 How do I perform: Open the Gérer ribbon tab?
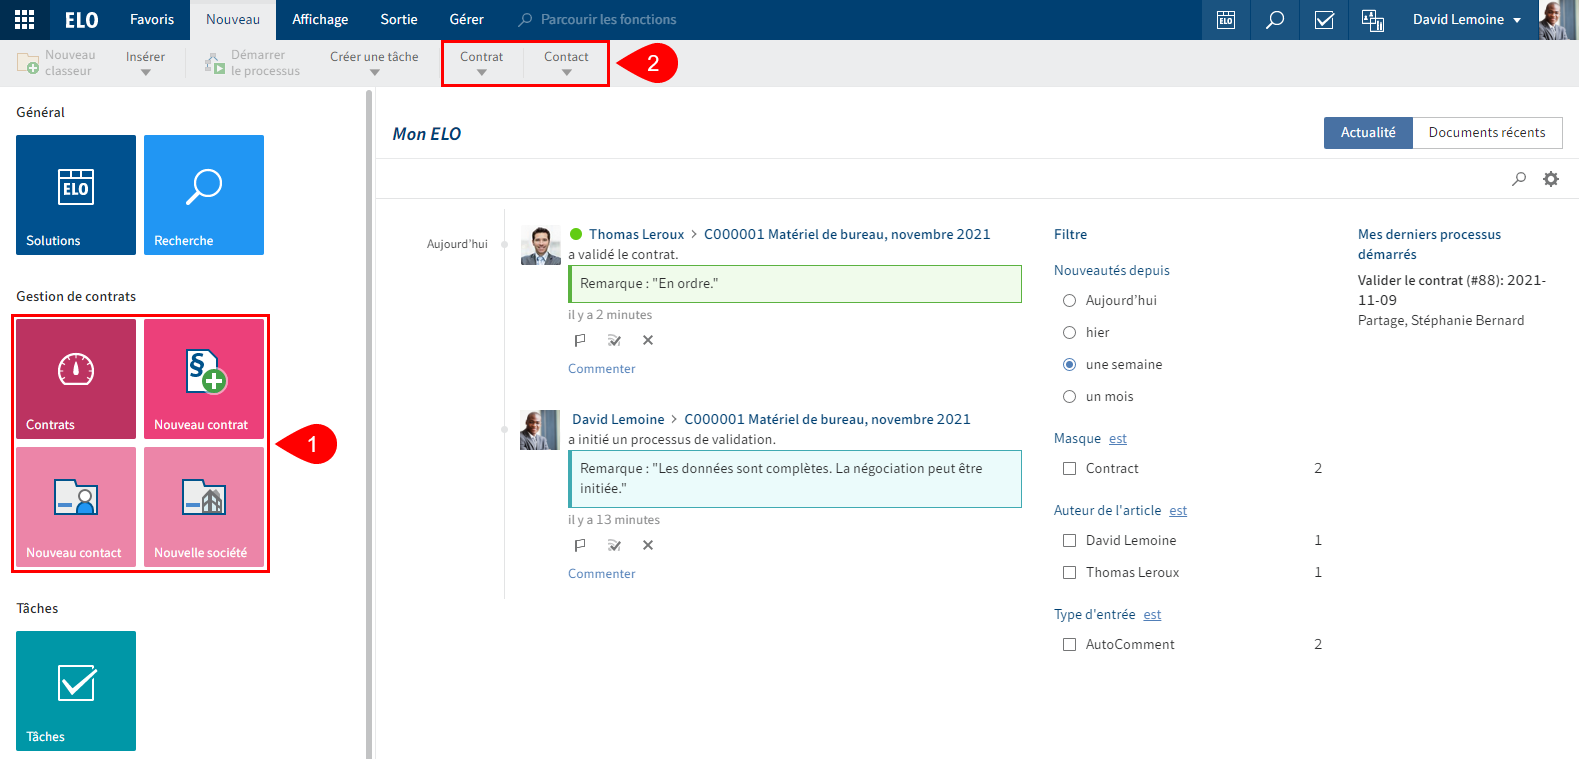[467, 20]
